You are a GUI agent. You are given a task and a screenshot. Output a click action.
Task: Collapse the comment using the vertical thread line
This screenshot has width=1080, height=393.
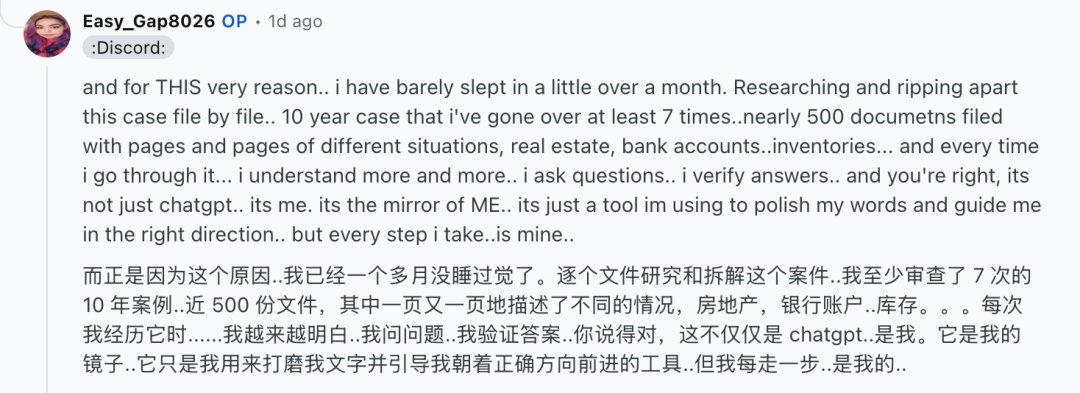tap(47, 227)
